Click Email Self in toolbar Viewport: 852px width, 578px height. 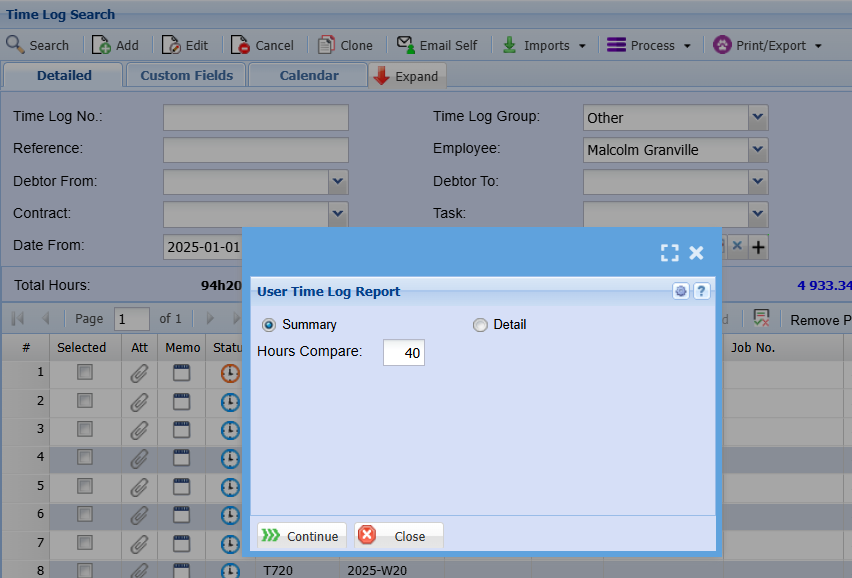[437, 45]
